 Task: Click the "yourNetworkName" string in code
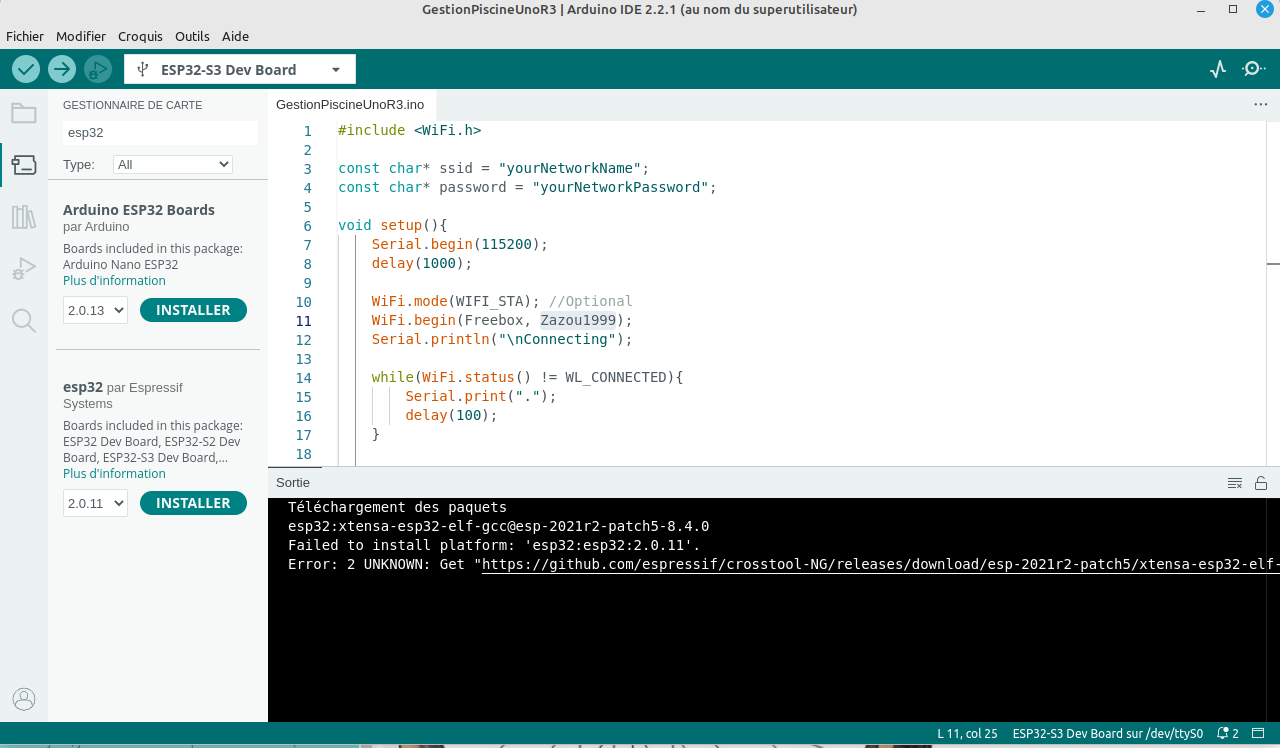point(570,169)
